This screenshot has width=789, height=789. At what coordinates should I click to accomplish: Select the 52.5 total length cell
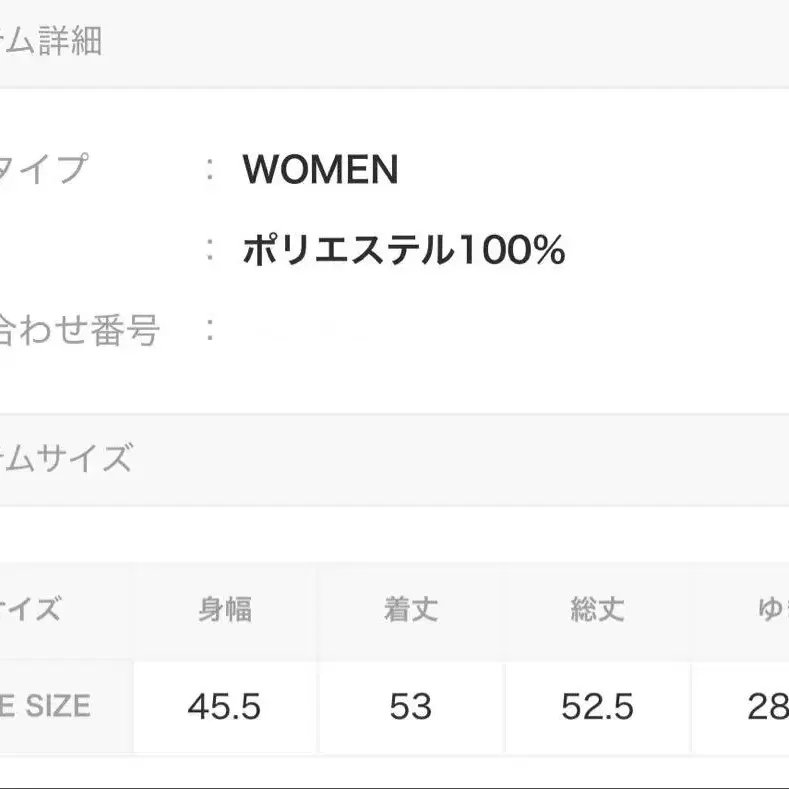click(x=597, y=707)
